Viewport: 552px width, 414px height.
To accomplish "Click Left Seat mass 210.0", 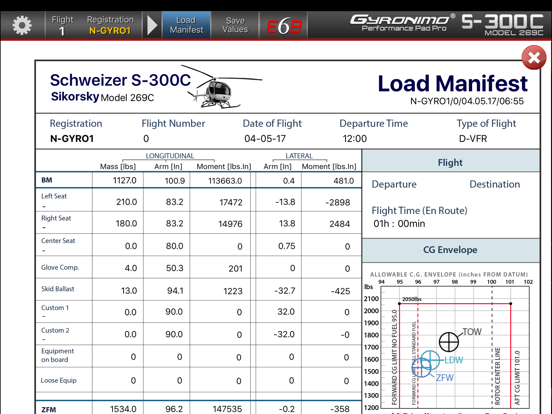I will [126, 202].
